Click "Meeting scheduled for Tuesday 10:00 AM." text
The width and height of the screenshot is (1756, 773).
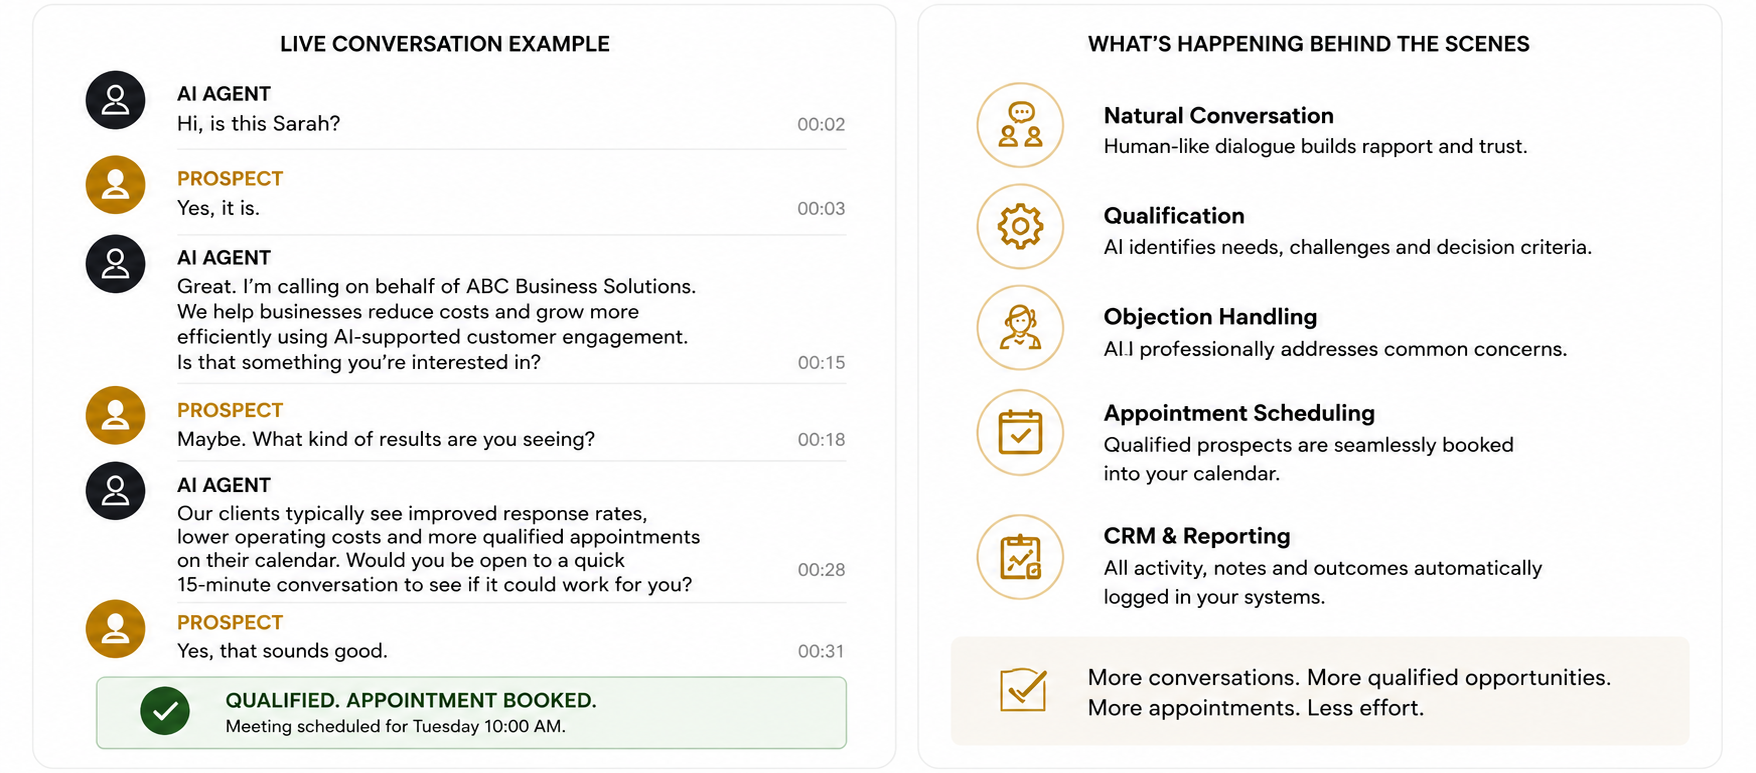point(395,726)
